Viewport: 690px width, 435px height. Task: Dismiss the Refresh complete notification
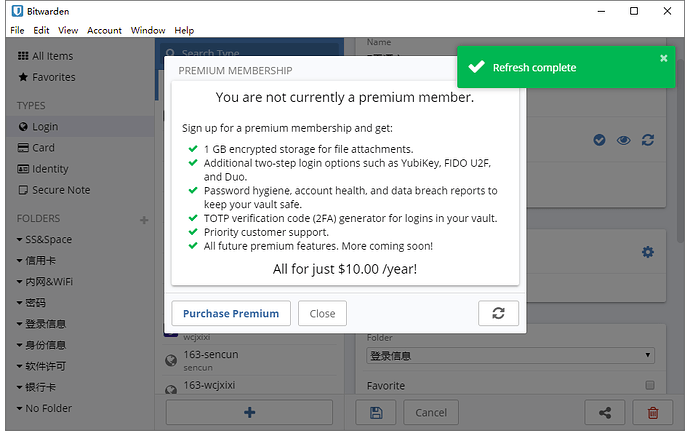(x=664, y=58)
